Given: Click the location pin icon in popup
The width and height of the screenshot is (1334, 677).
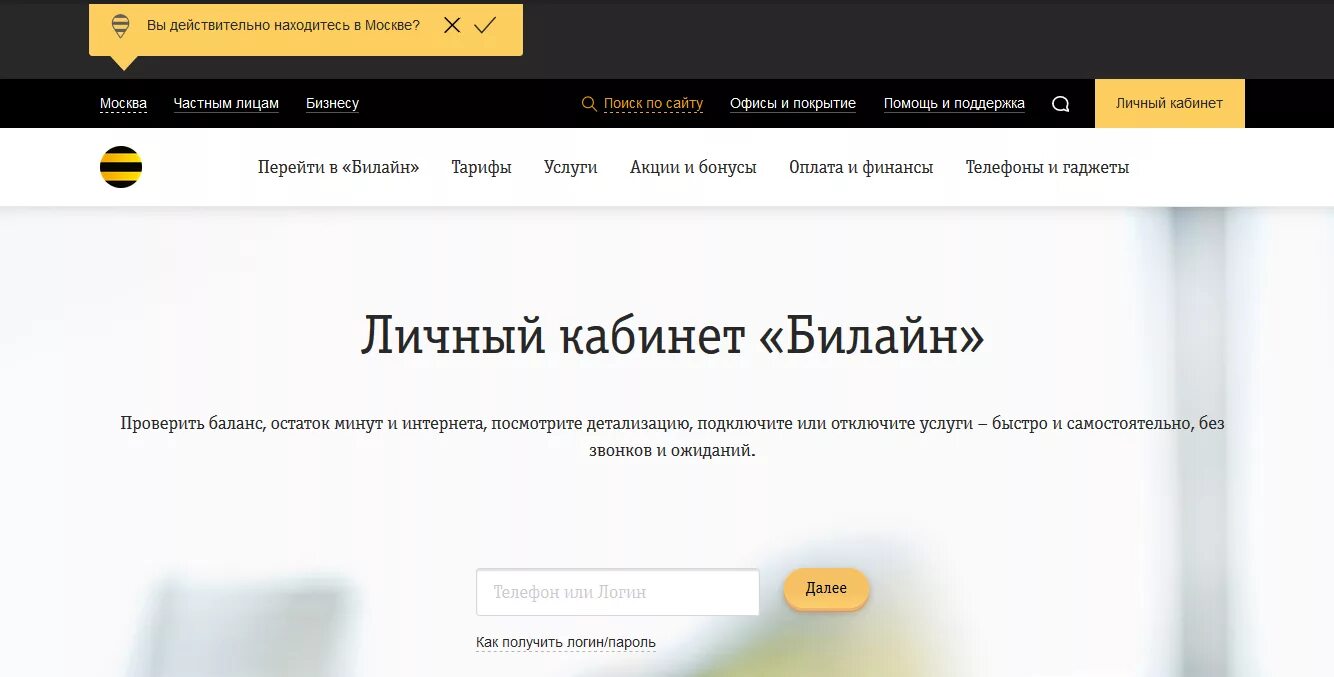Looking at the screenshot, I should tap(120, 26).
